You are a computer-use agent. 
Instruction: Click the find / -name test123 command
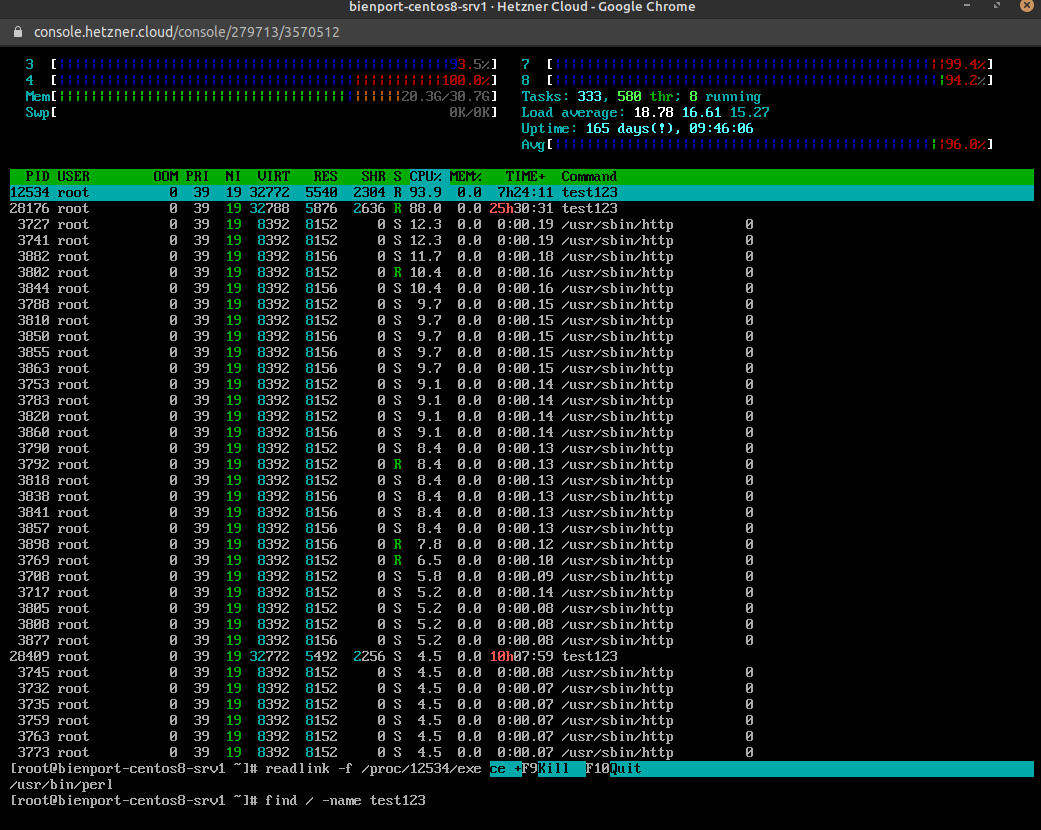coord(345,801)
